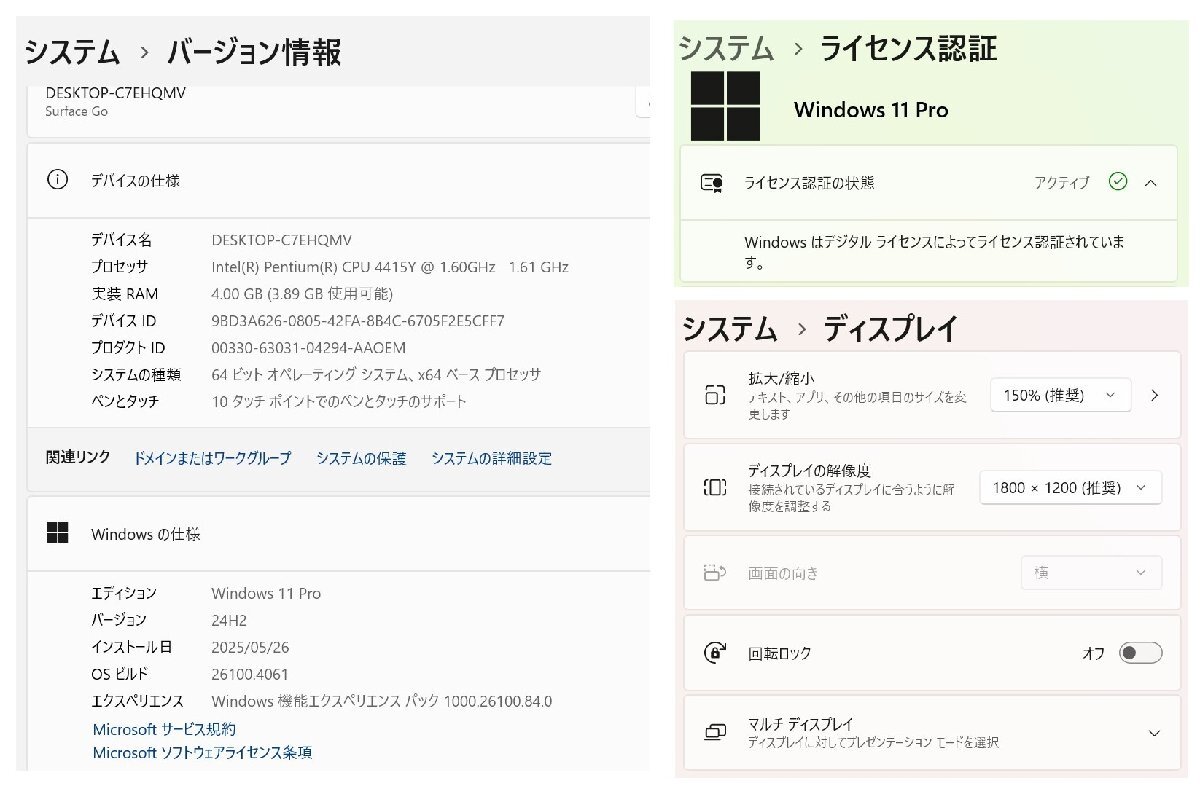Go to システム from バージョン情報 breadcrumb
The width and height of the screenshot is (1200, 794).
click(72, 51)
